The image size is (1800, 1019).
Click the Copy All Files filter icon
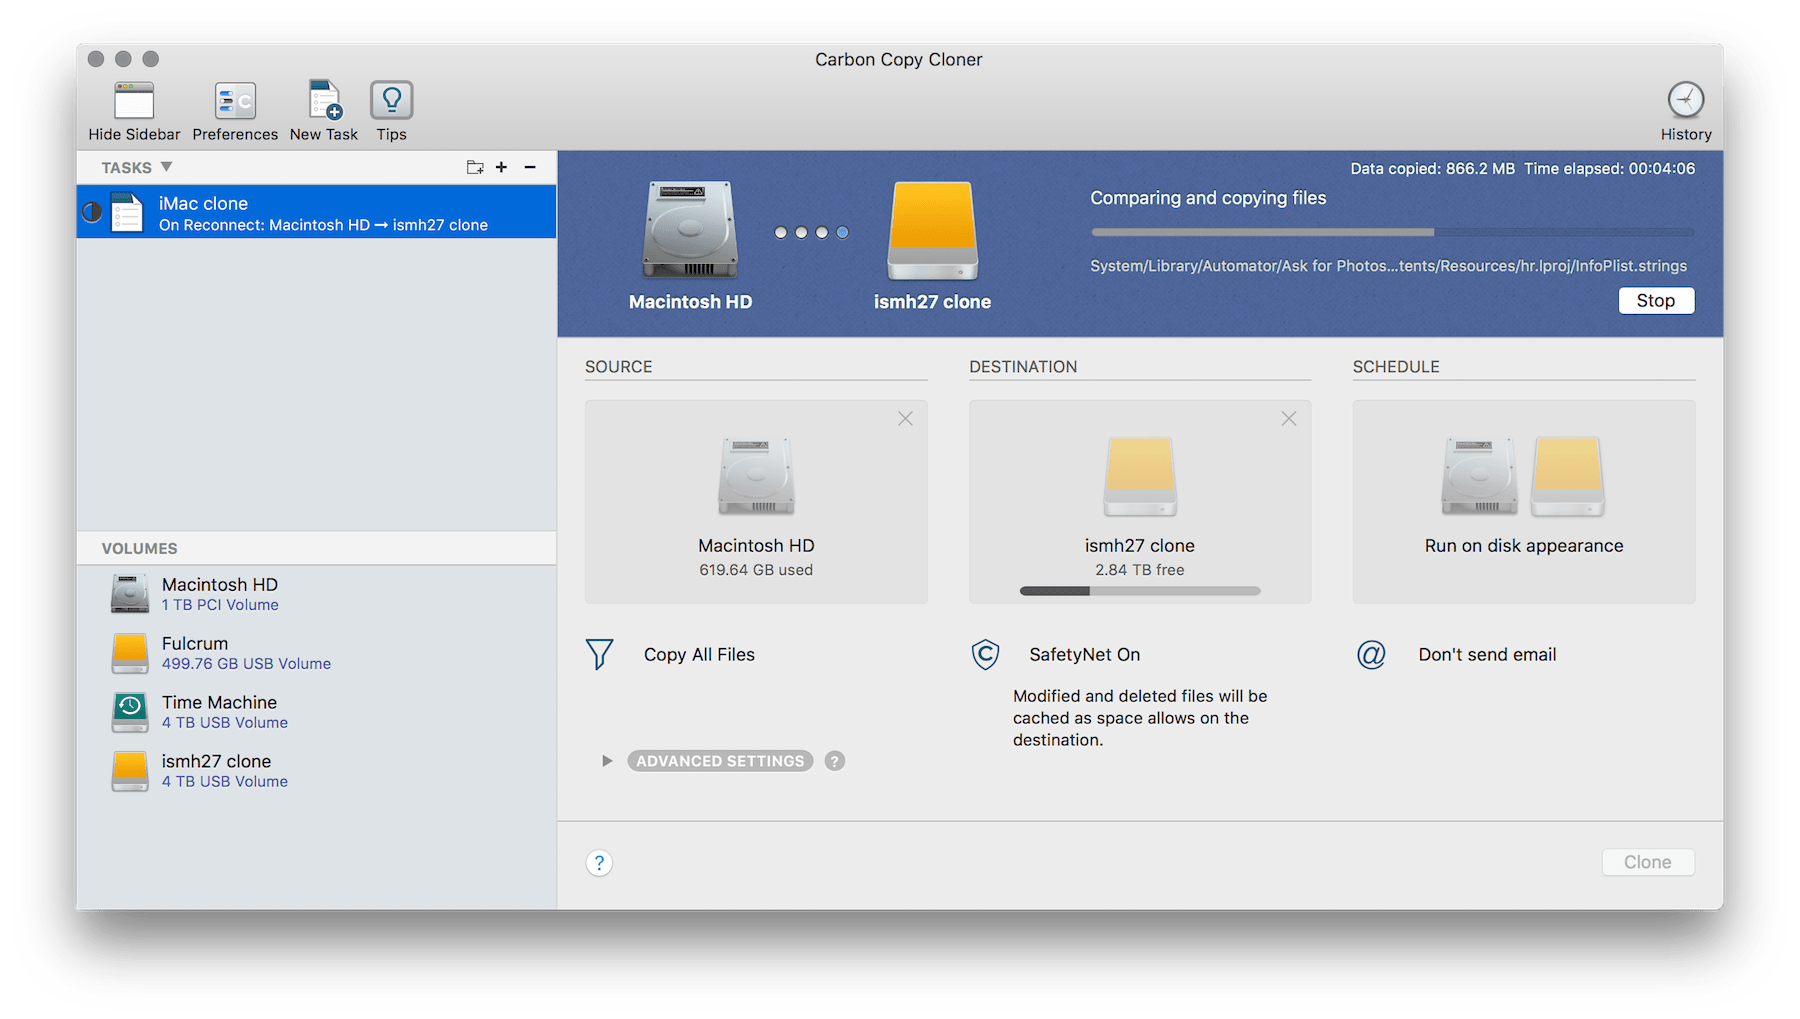point(599,655)
